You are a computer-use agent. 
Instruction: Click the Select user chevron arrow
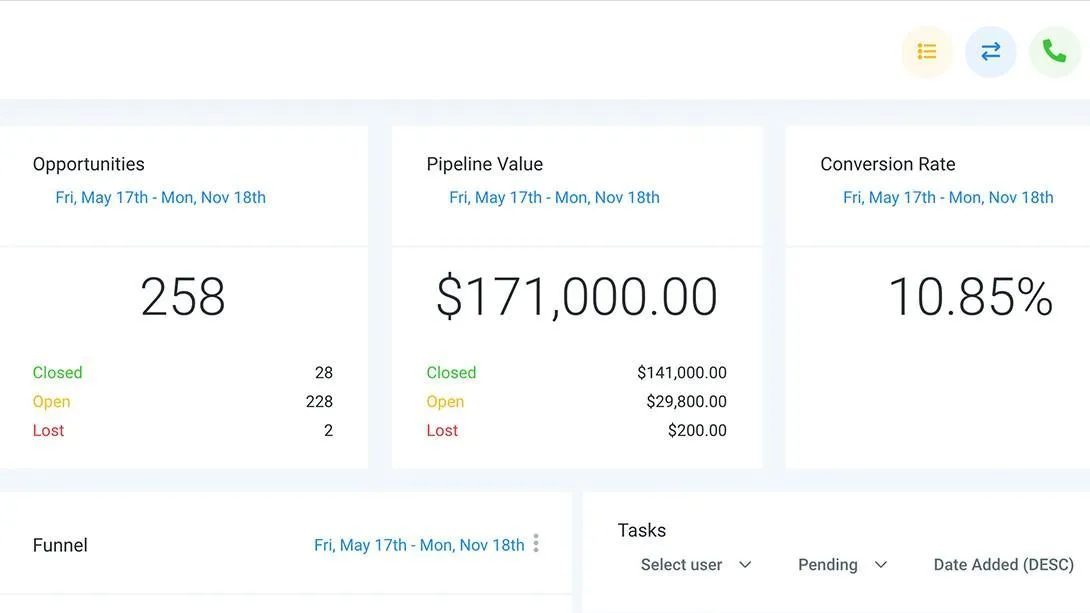coord(745,564)
